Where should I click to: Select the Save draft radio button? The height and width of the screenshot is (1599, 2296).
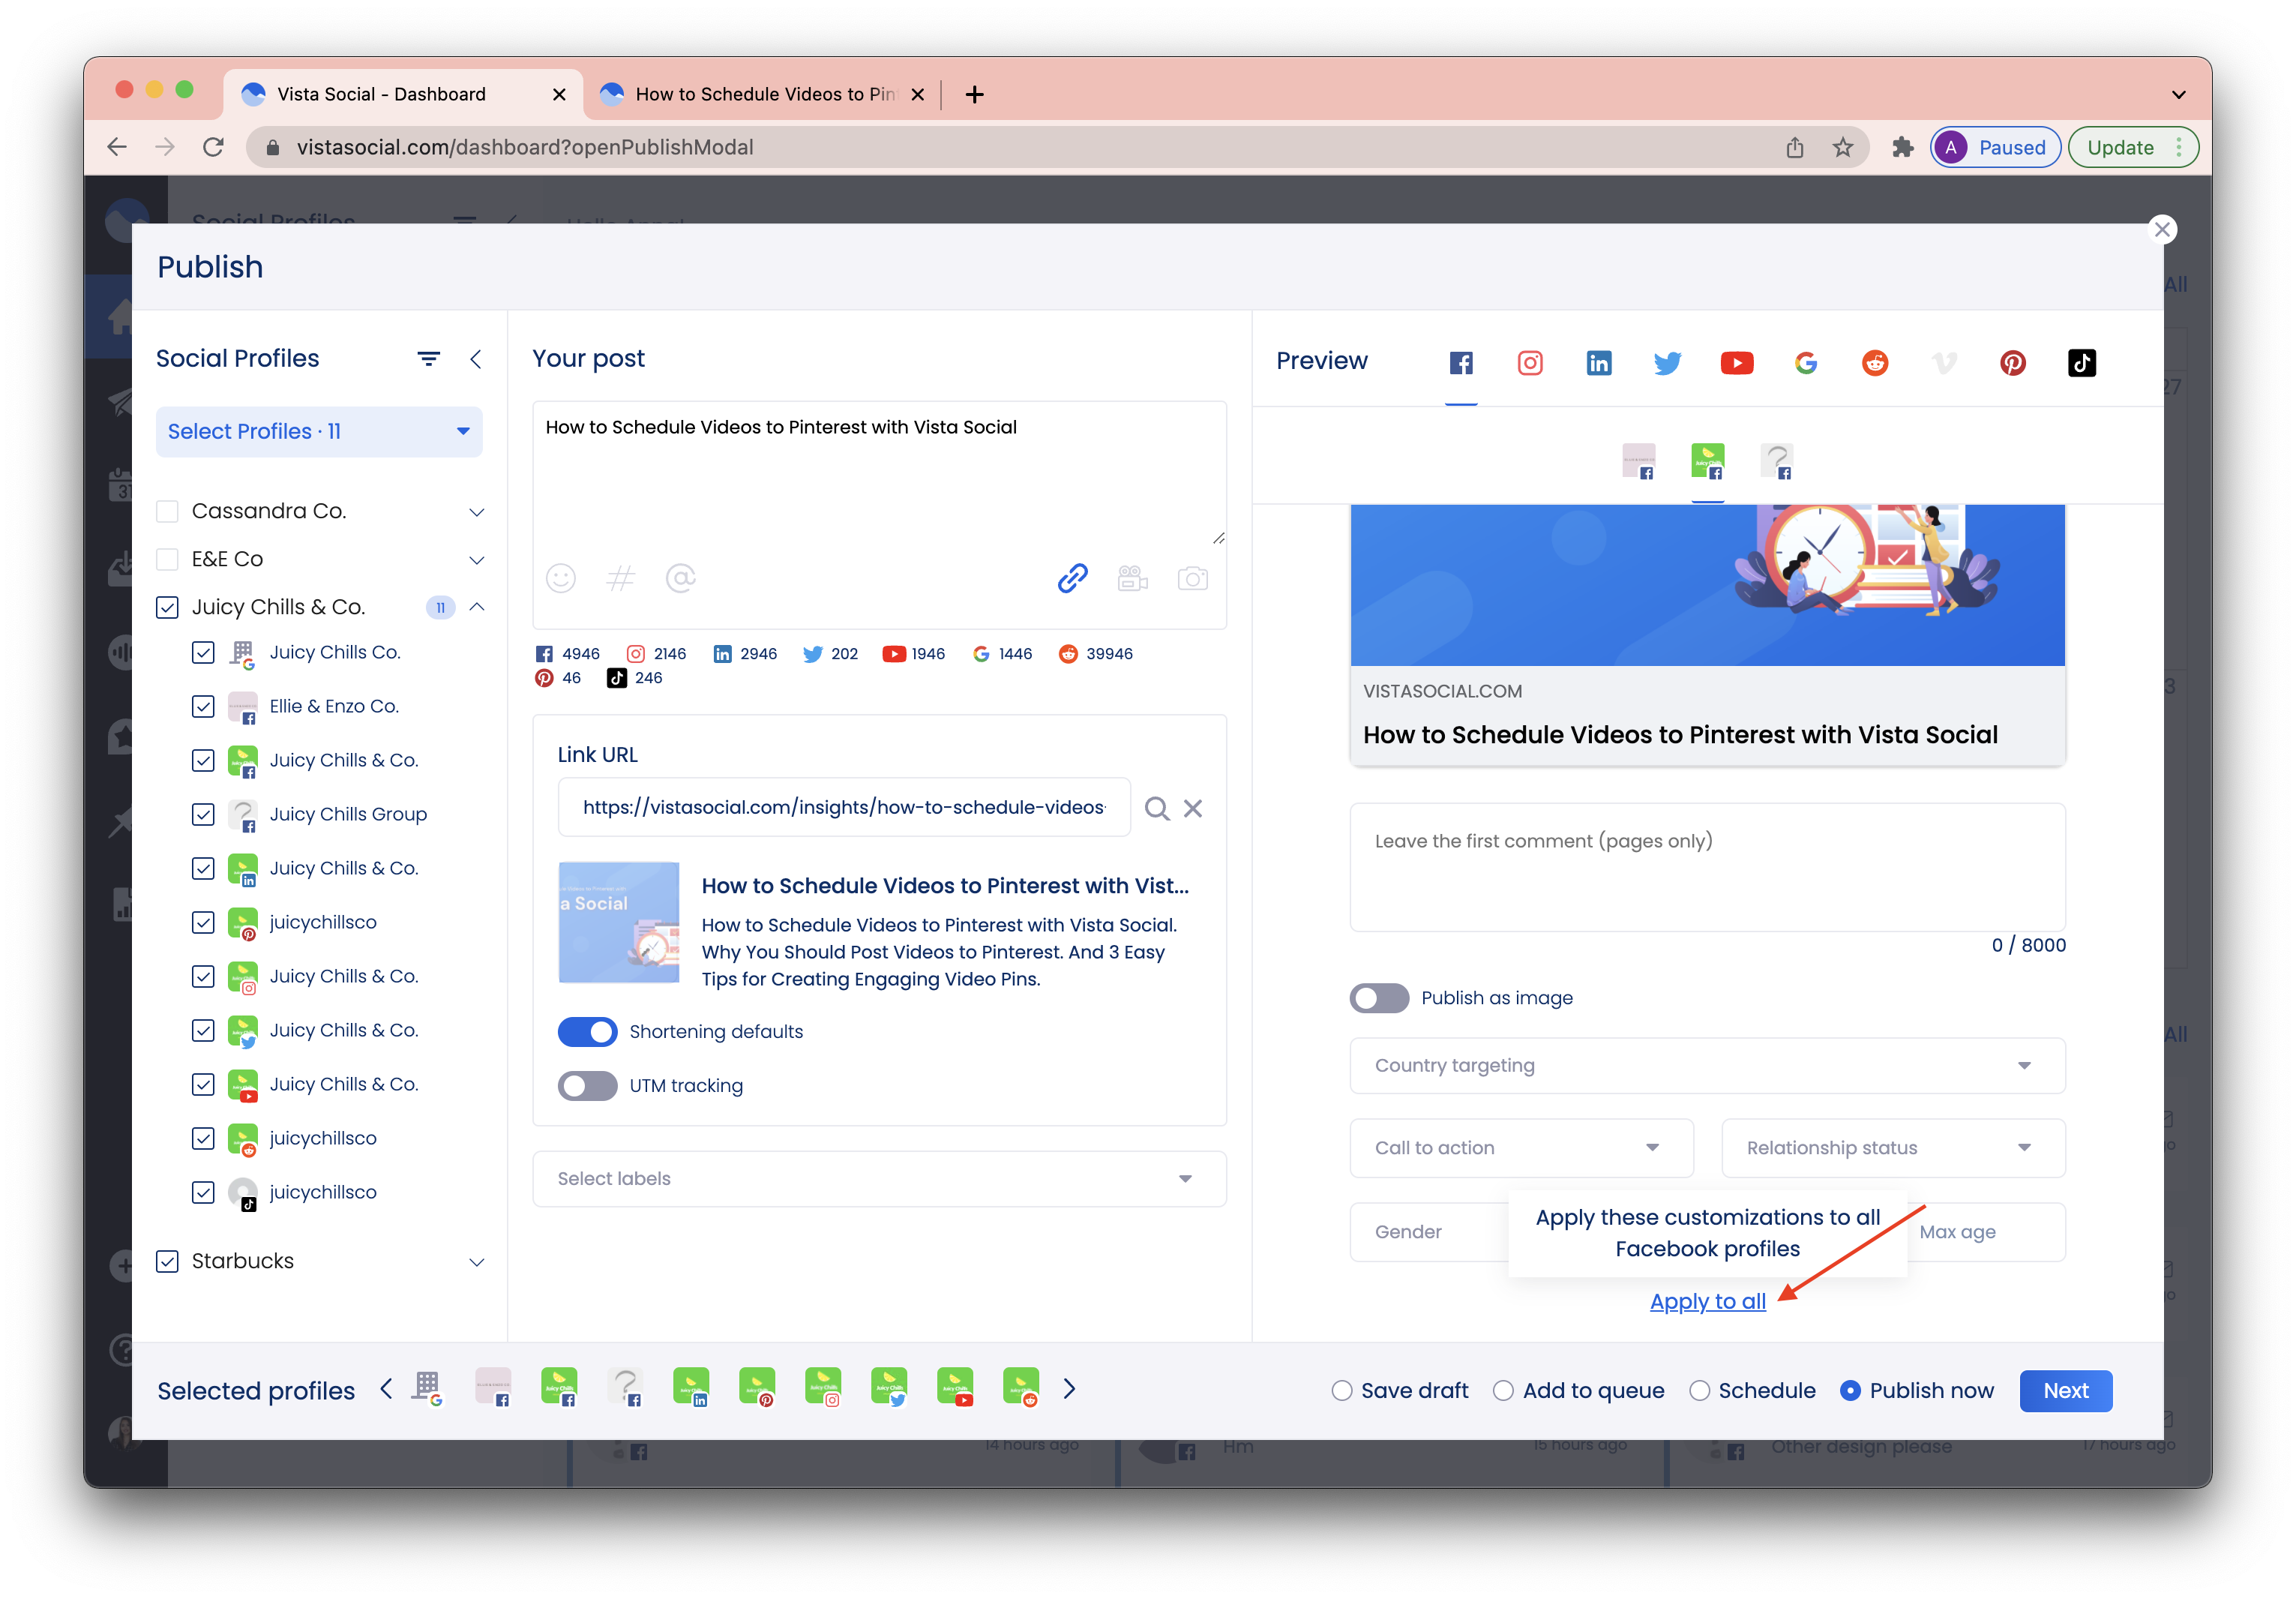(1341, 1391)
